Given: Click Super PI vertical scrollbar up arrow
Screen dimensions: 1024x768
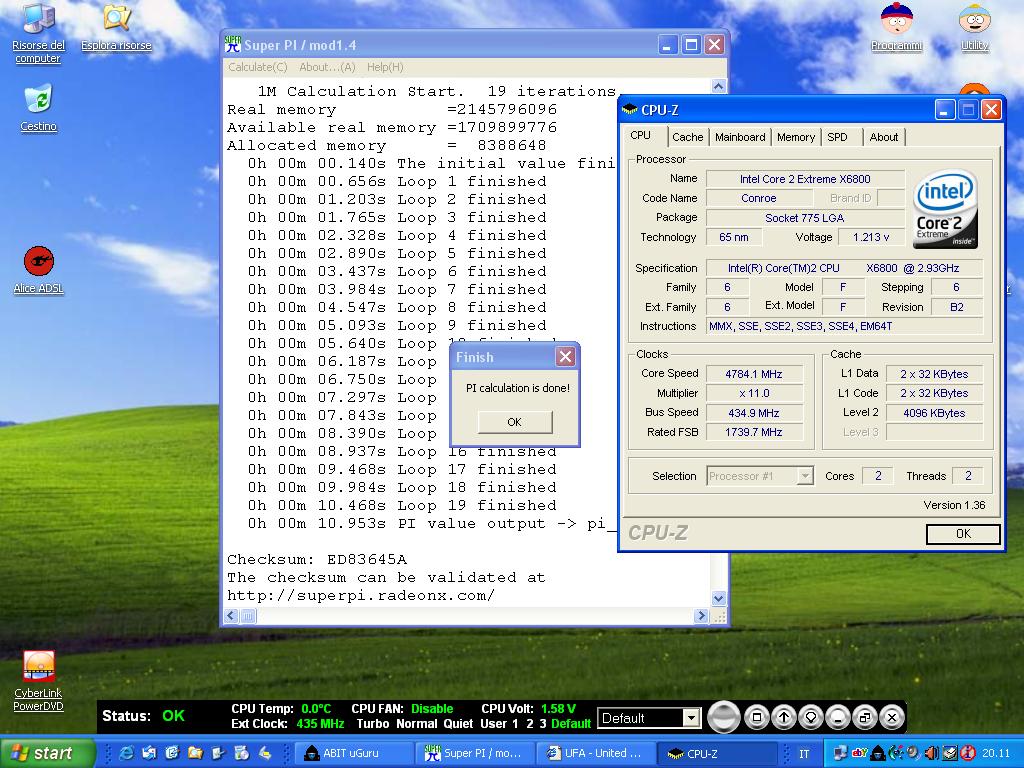Looking at the screenshot, I should 718,86.
